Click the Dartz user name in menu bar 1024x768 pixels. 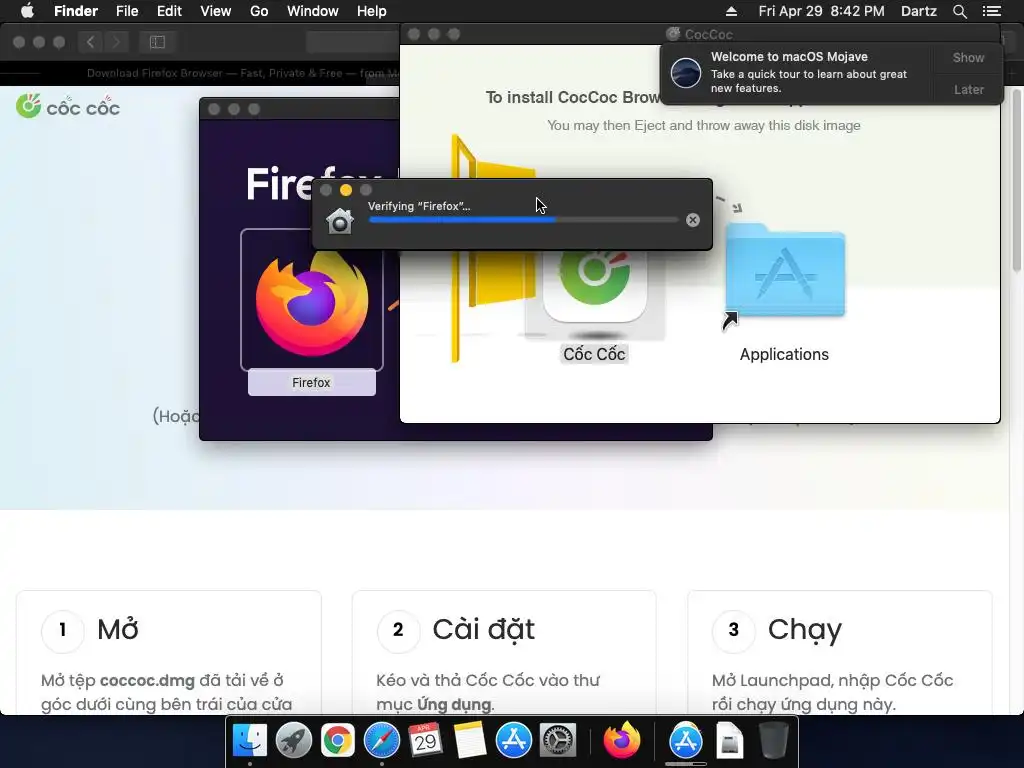(x=918, y=11)
